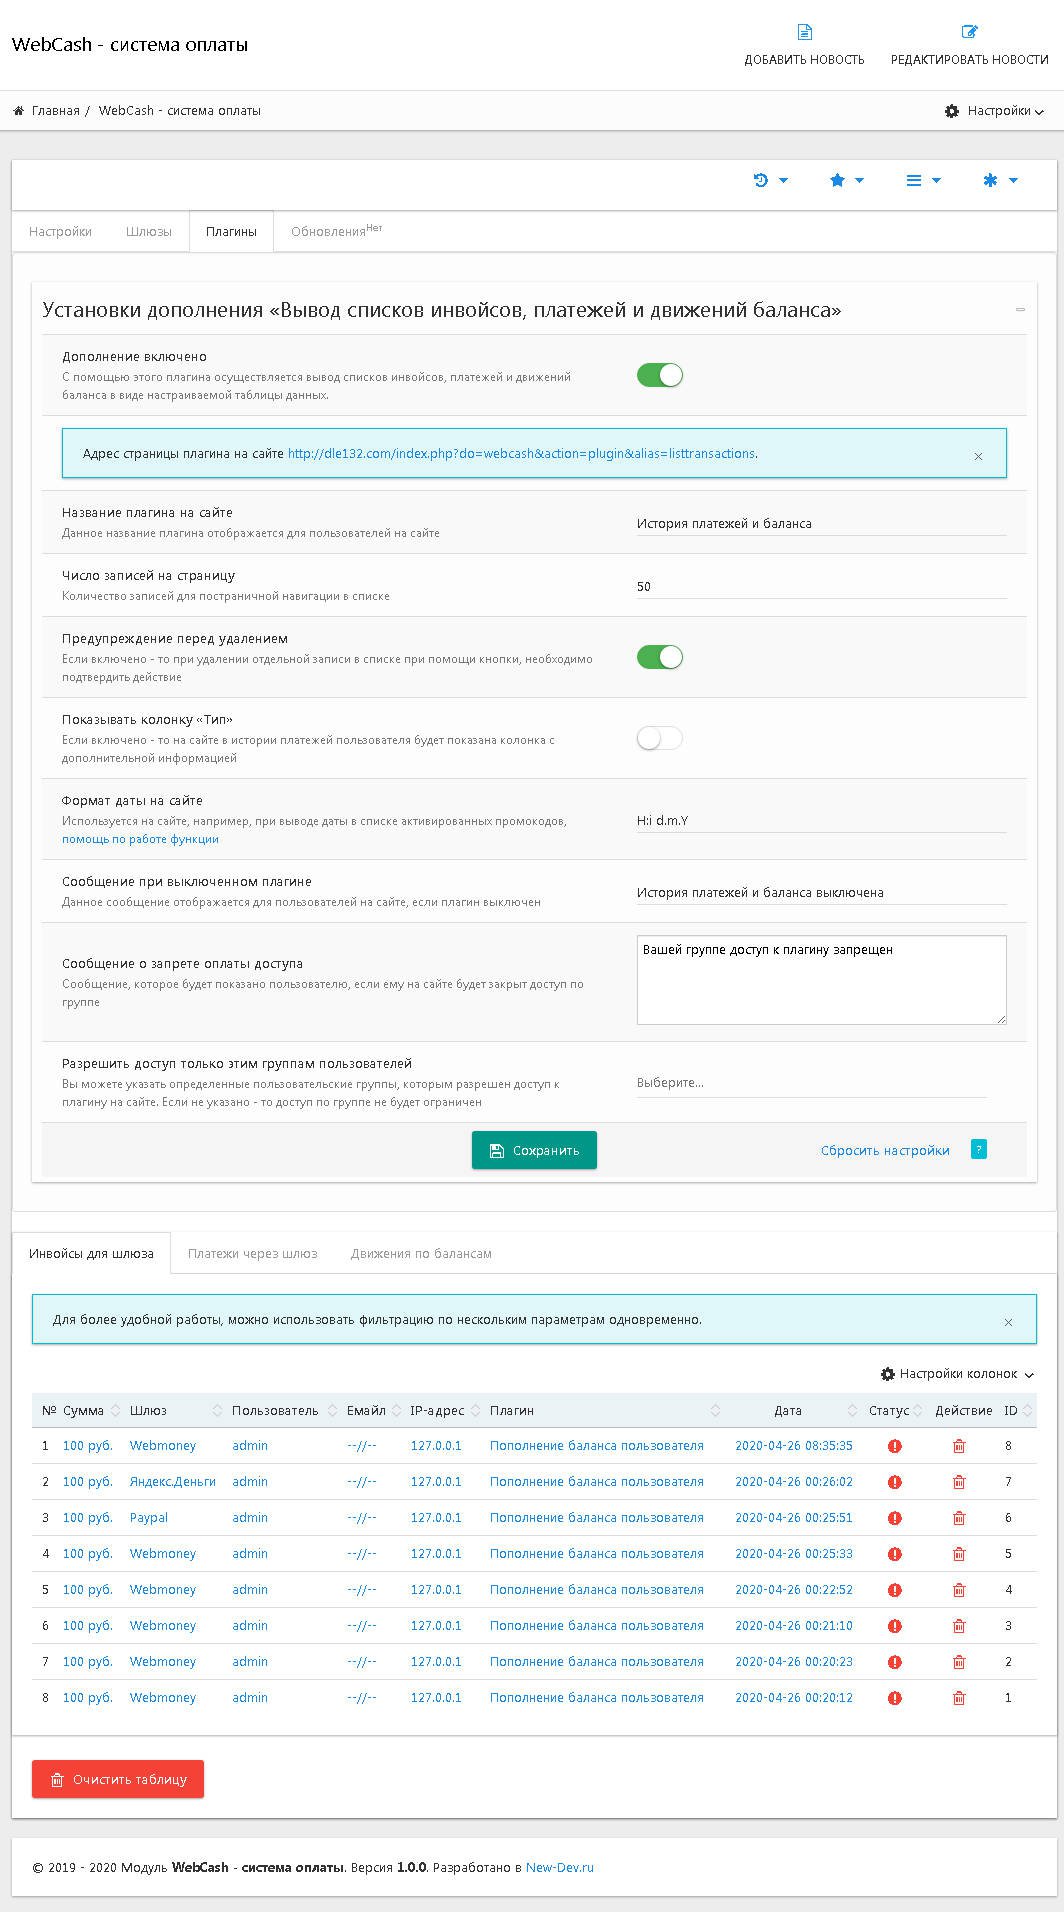1064x1912 pixels.
Task: Collapse the plugin settings panel minus icon
Action: [1020, 310]
